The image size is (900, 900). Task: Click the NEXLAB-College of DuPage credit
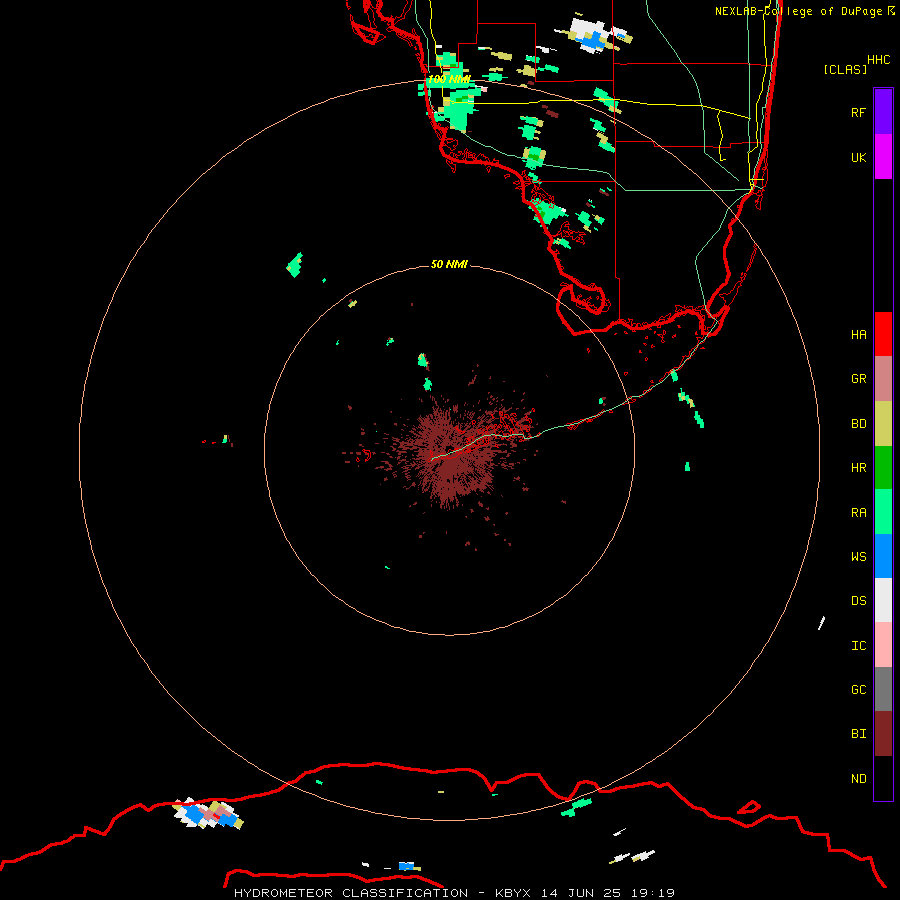click(x=804, y=11)
